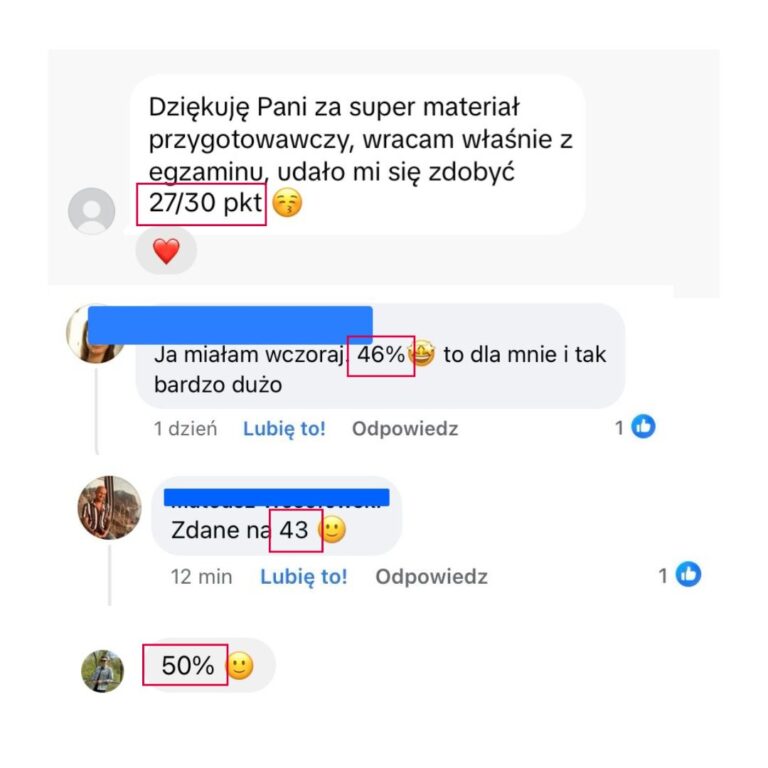768x768 pixels.
Task: Like the 46% comment with Lubię to!
Action: [284, 429]
